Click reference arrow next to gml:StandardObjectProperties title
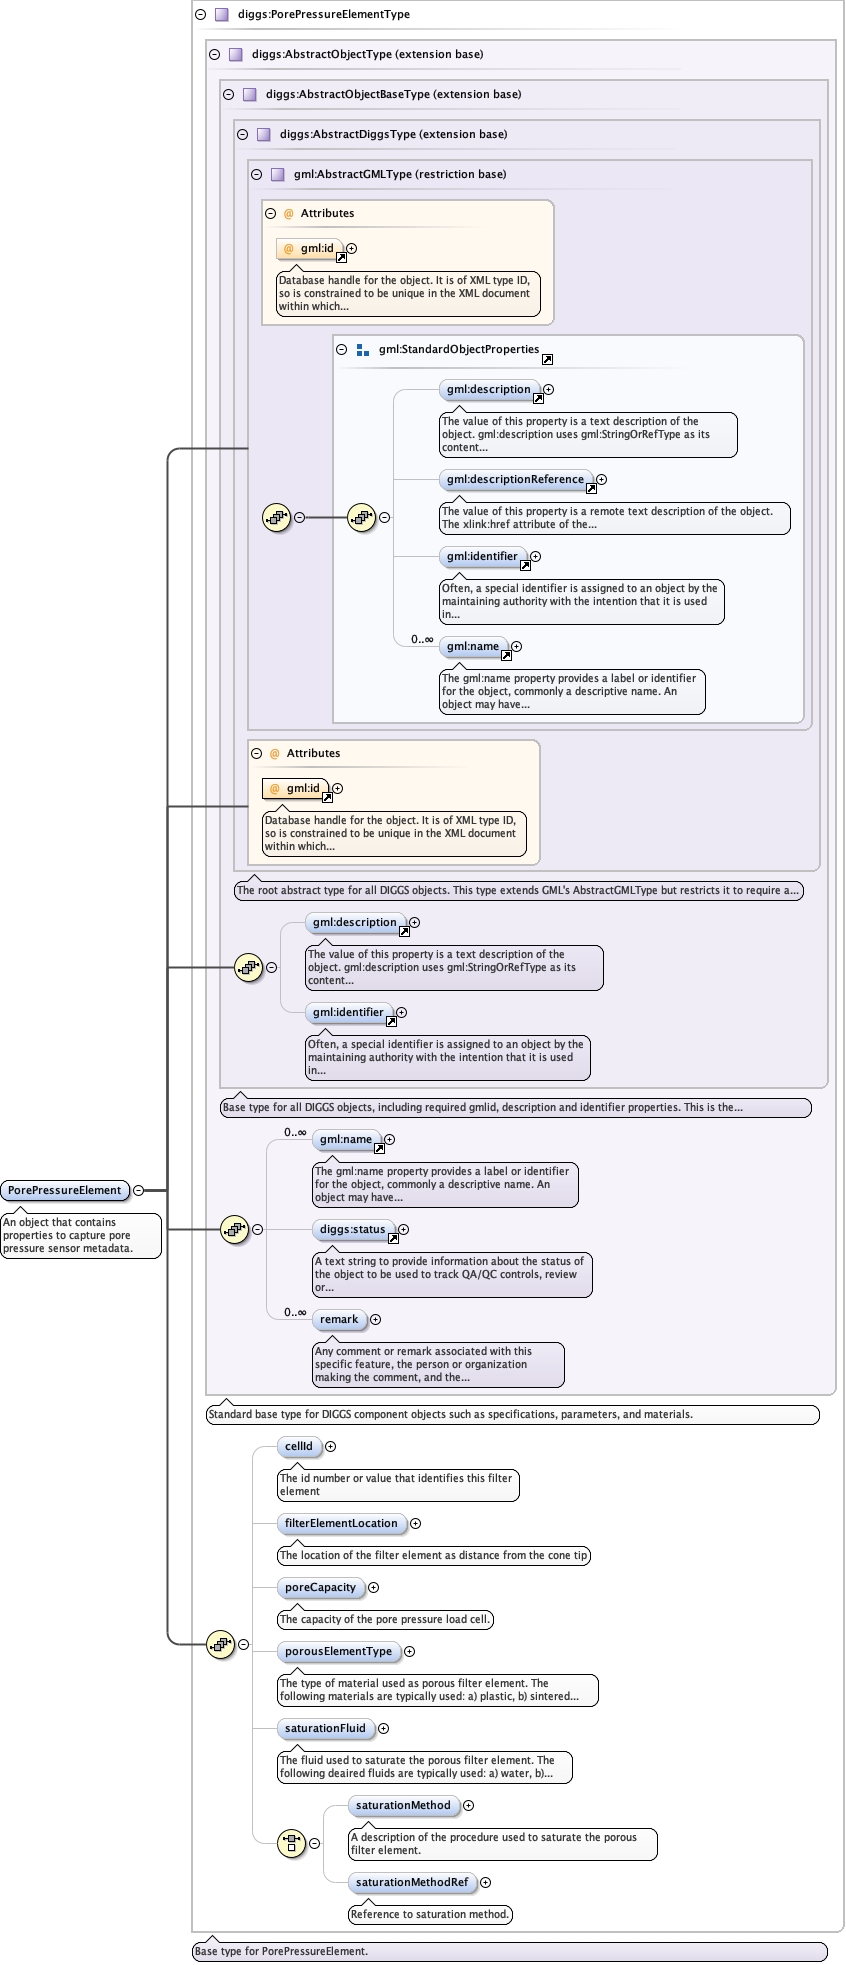This screenshot has height=1965, width=846. tap(547, 359)
